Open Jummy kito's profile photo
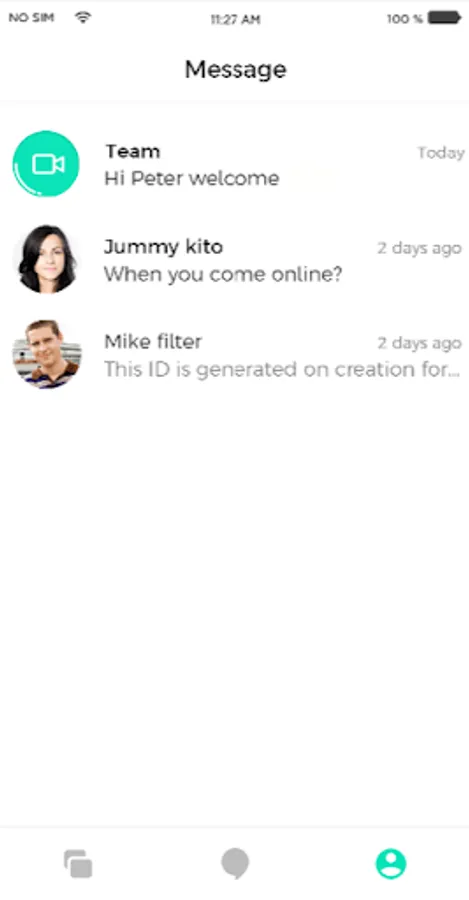Image resolution: width=469 pixels, height=900 pixels. tap(46, 259)
